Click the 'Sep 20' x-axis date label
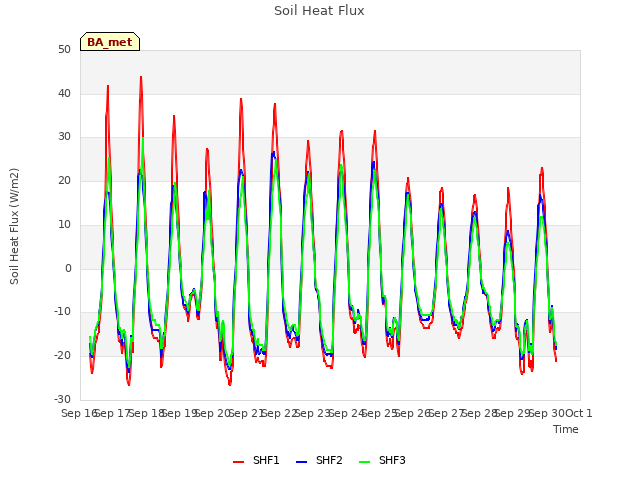The height and width of the screenshot is (480, 640). tap(213, 413)
